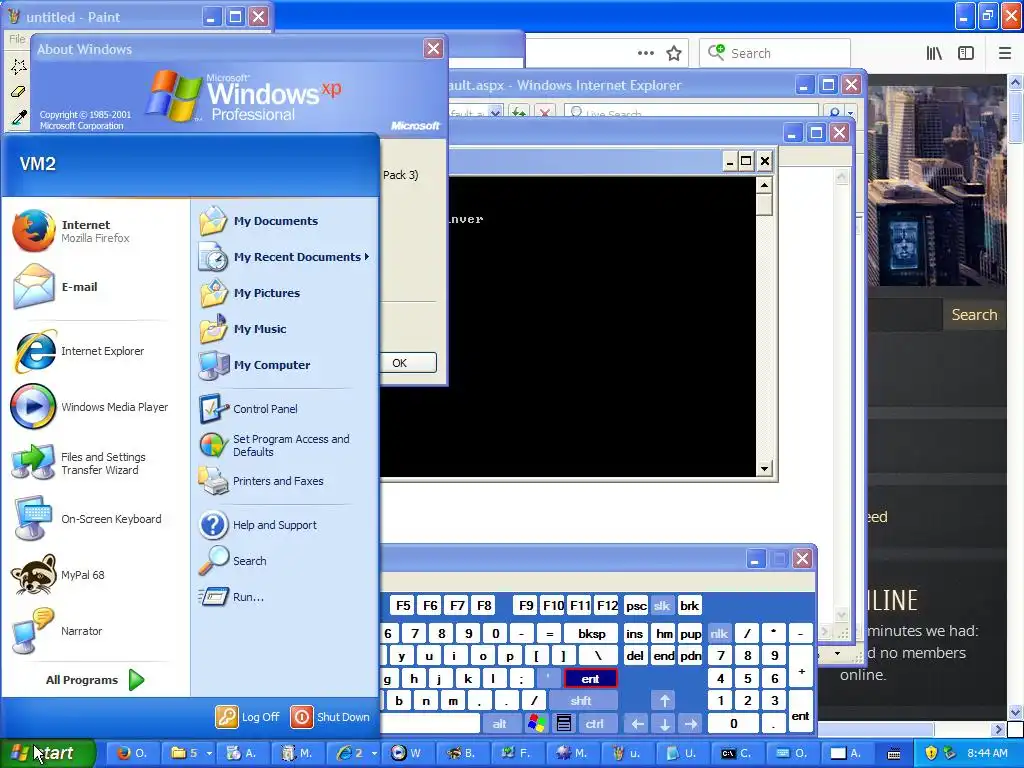Click Windows logo key on On-Screen Keyboard
Viewport: 1024px width, 768px height.
pyautogui.click(x=537, y=724)
